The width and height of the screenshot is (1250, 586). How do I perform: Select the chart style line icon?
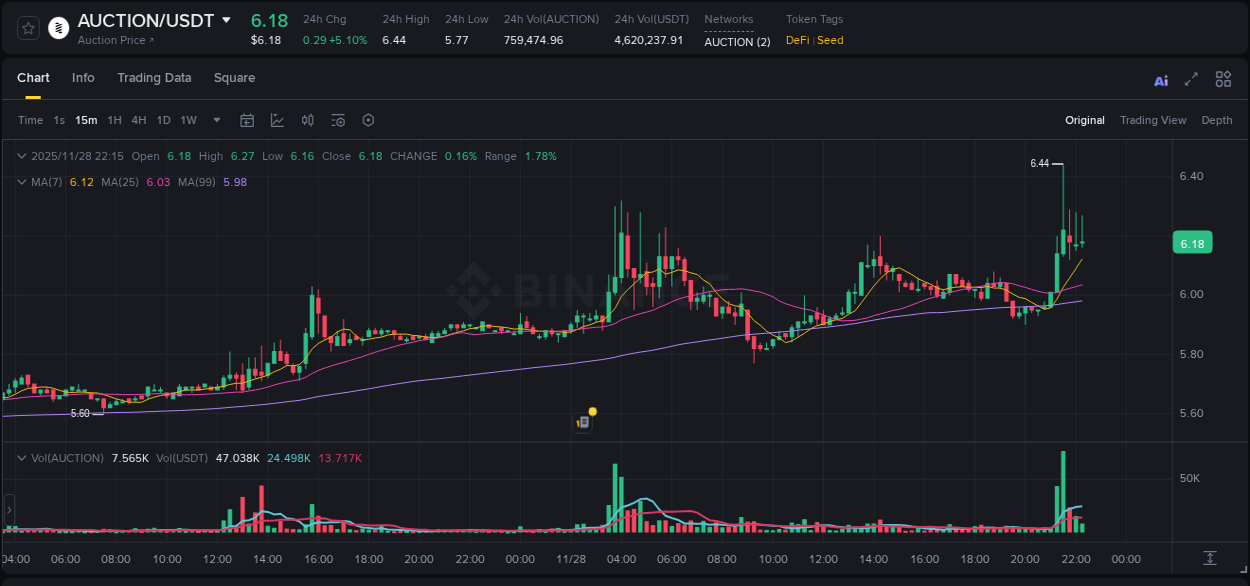click(277, 120)
